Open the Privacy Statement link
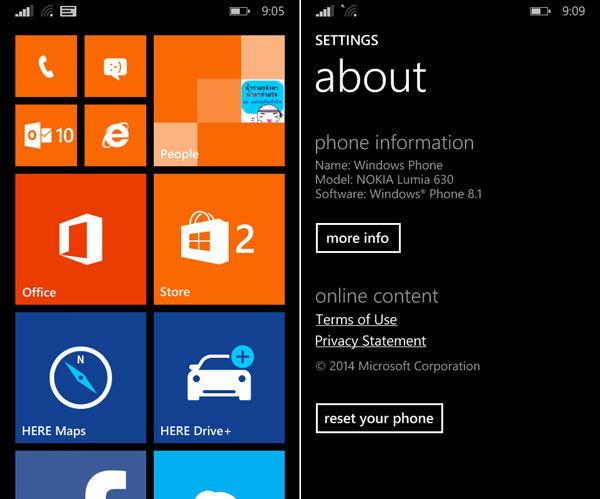Screen dimensions: 600x499 coord(370,341)
